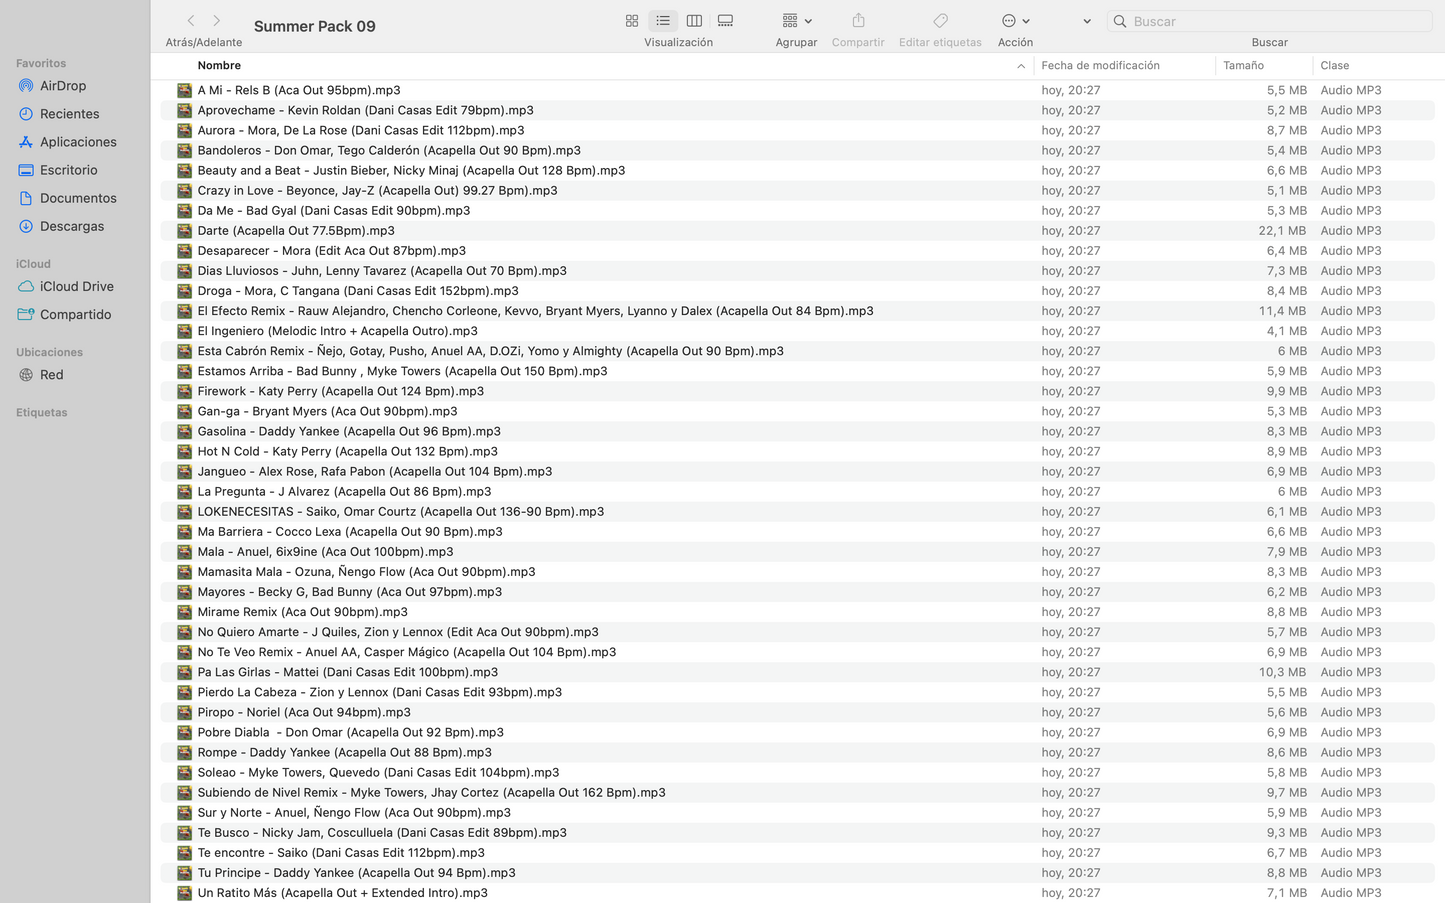Open AirDrop from the sidebar

[x=63, y=86]
